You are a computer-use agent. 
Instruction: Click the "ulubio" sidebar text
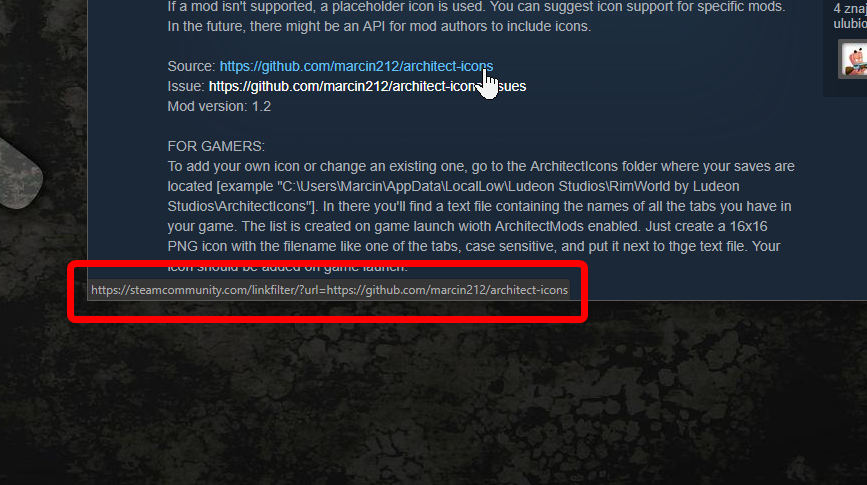850,24
